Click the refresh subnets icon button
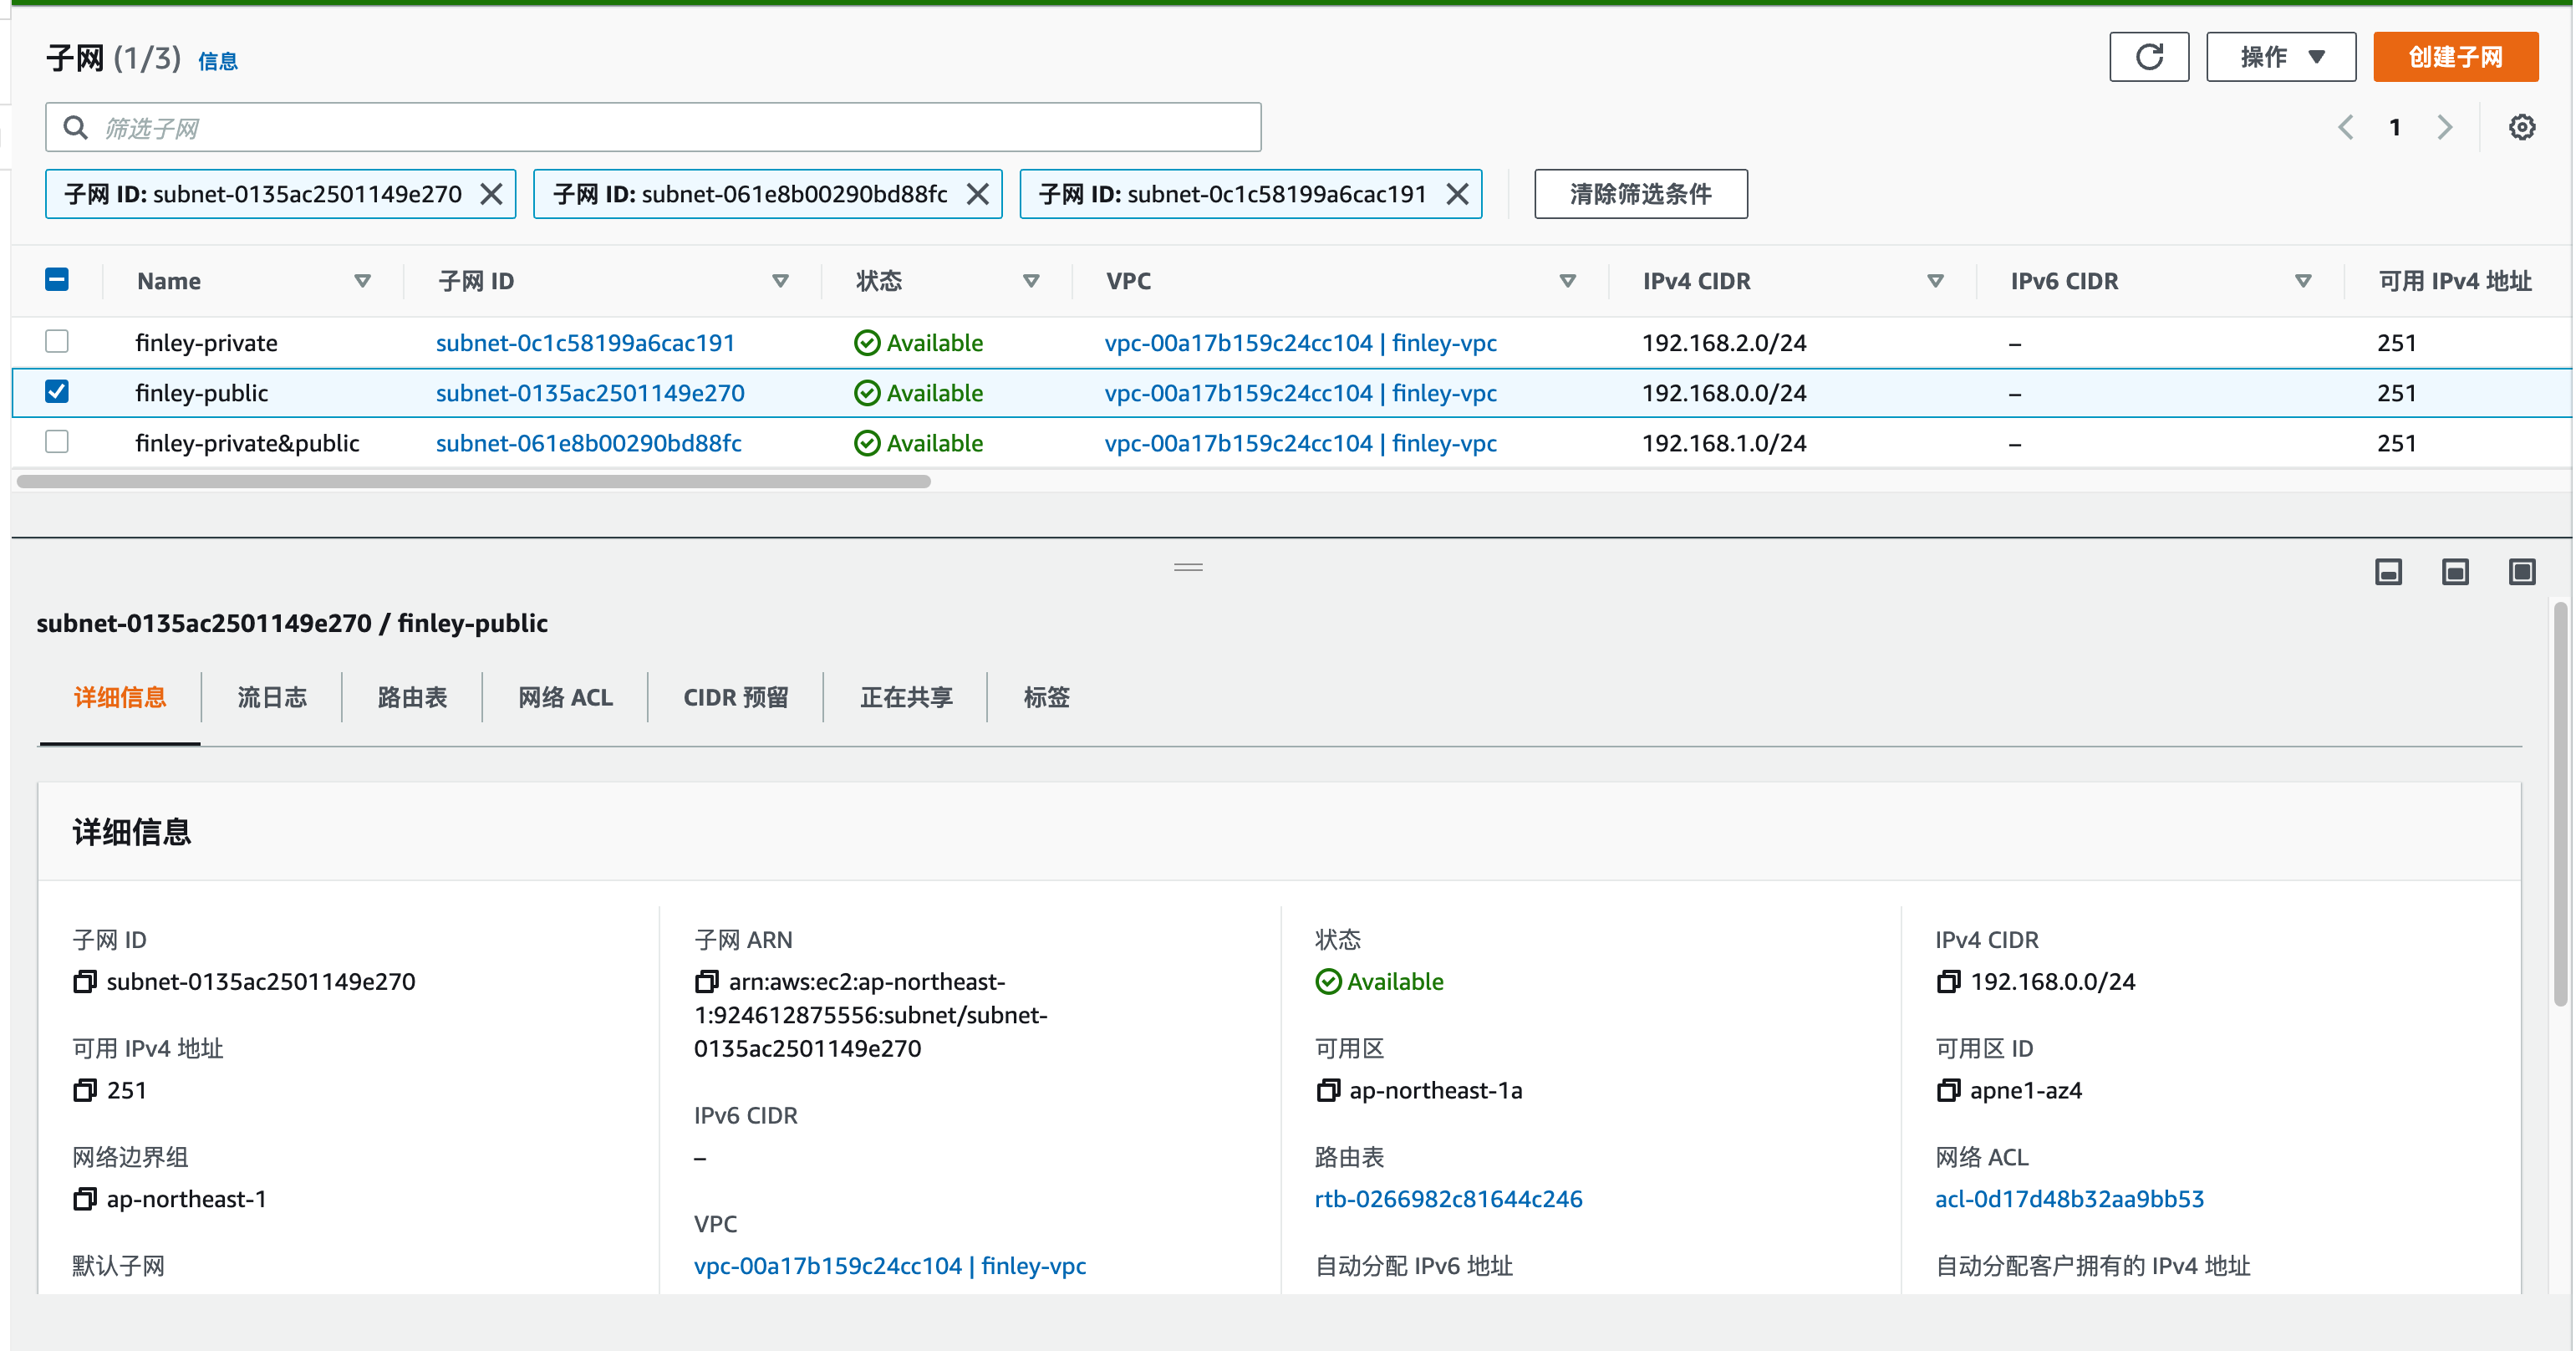The height and width of the screenshot is (1351, 2576). click(2148, 57)
